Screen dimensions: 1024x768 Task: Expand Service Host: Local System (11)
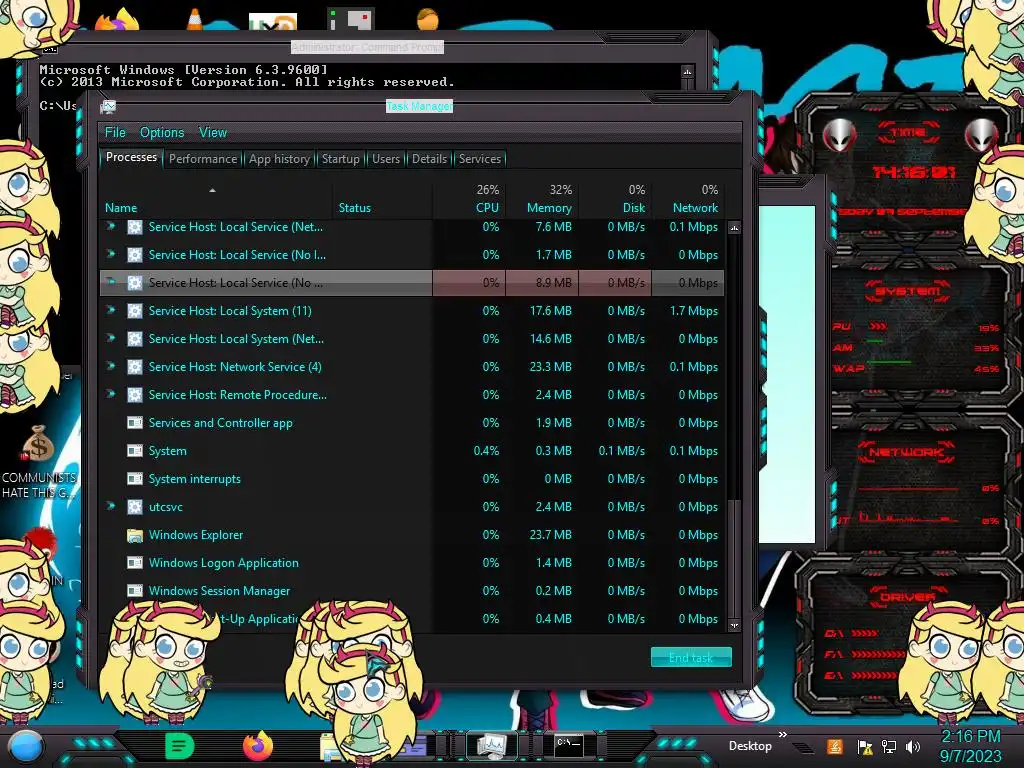coord(111,310)
